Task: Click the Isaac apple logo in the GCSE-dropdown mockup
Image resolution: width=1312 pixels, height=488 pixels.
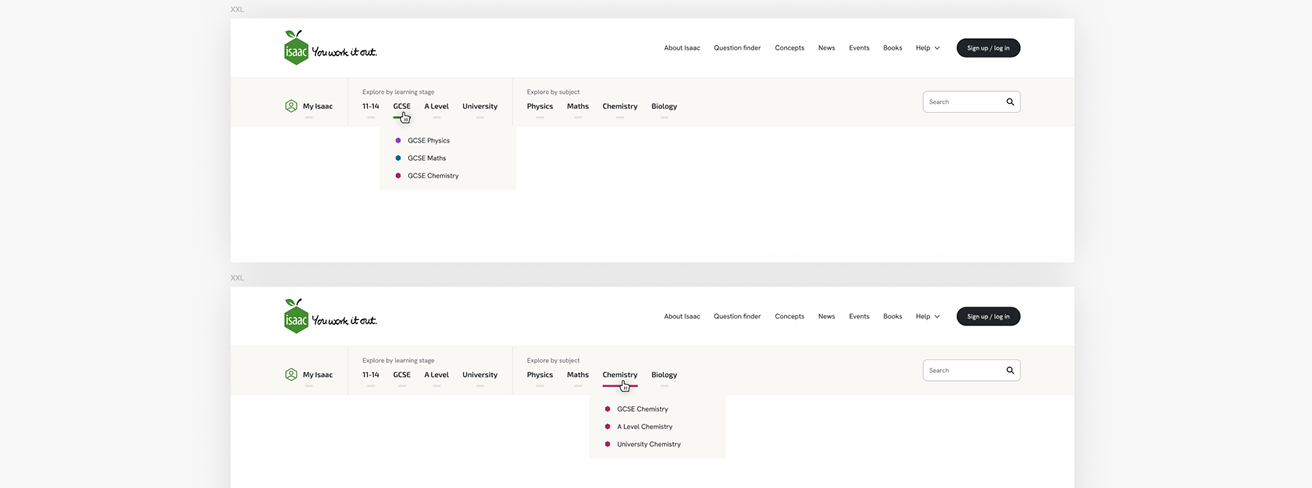Action: 296,47
